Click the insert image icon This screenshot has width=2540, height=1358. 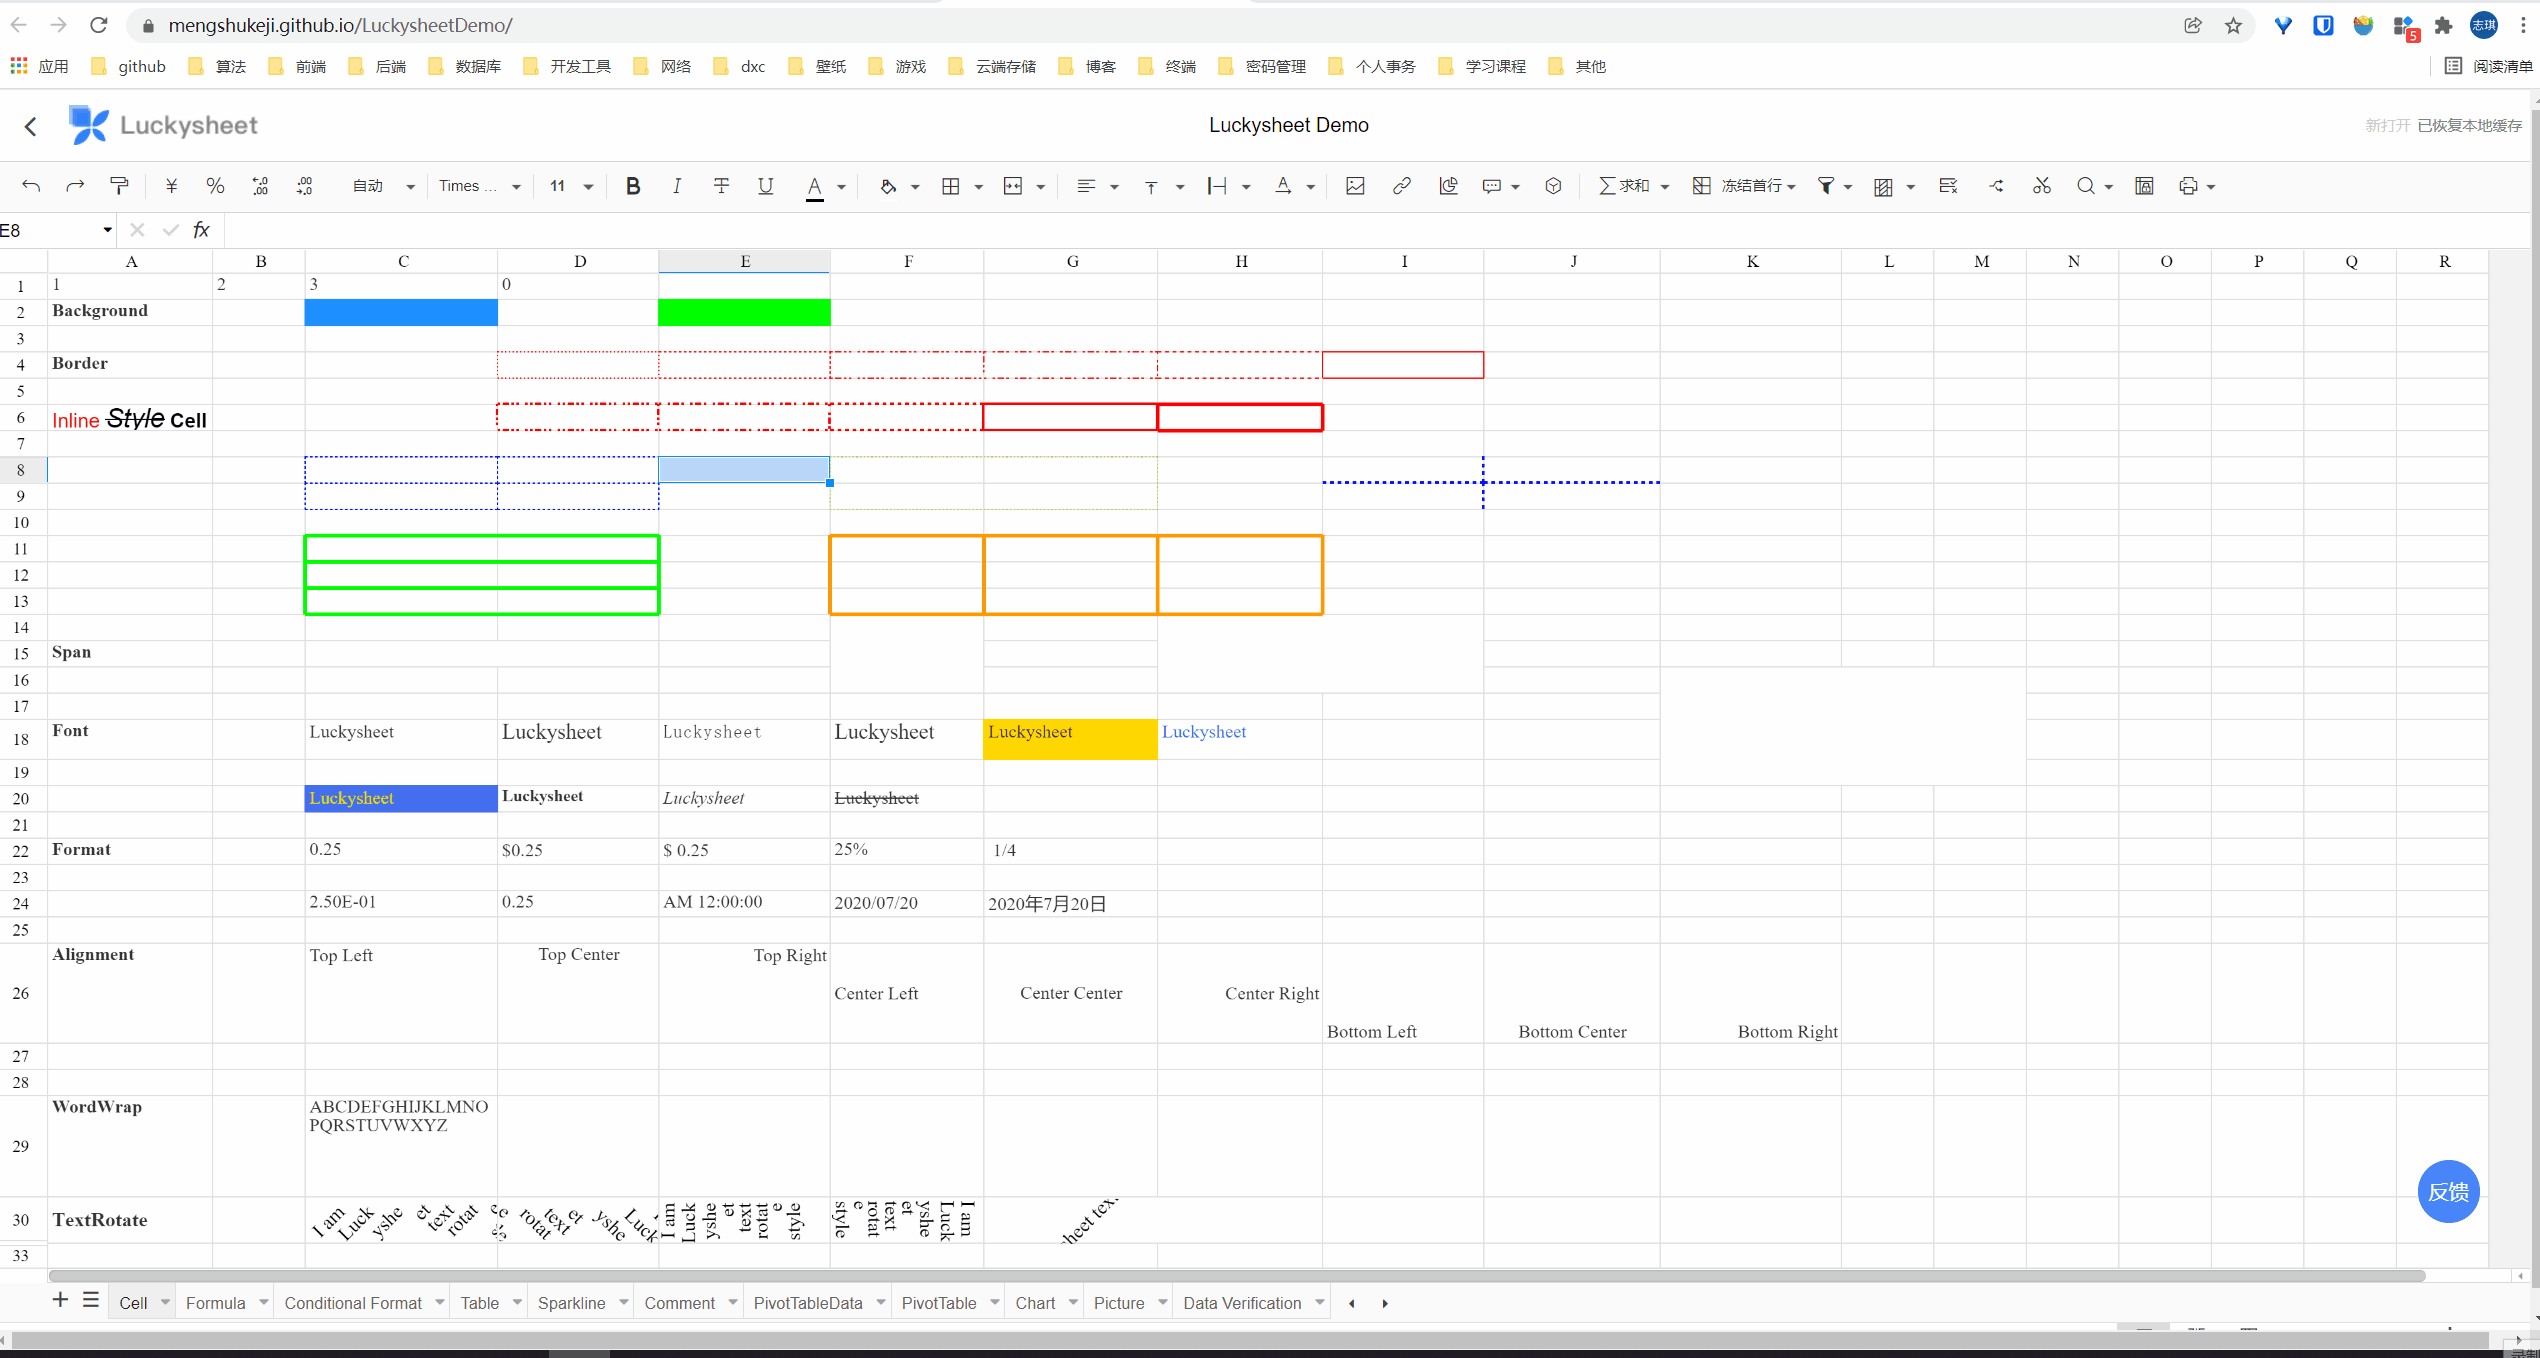pyautogui.click(x=1355, y=186)
